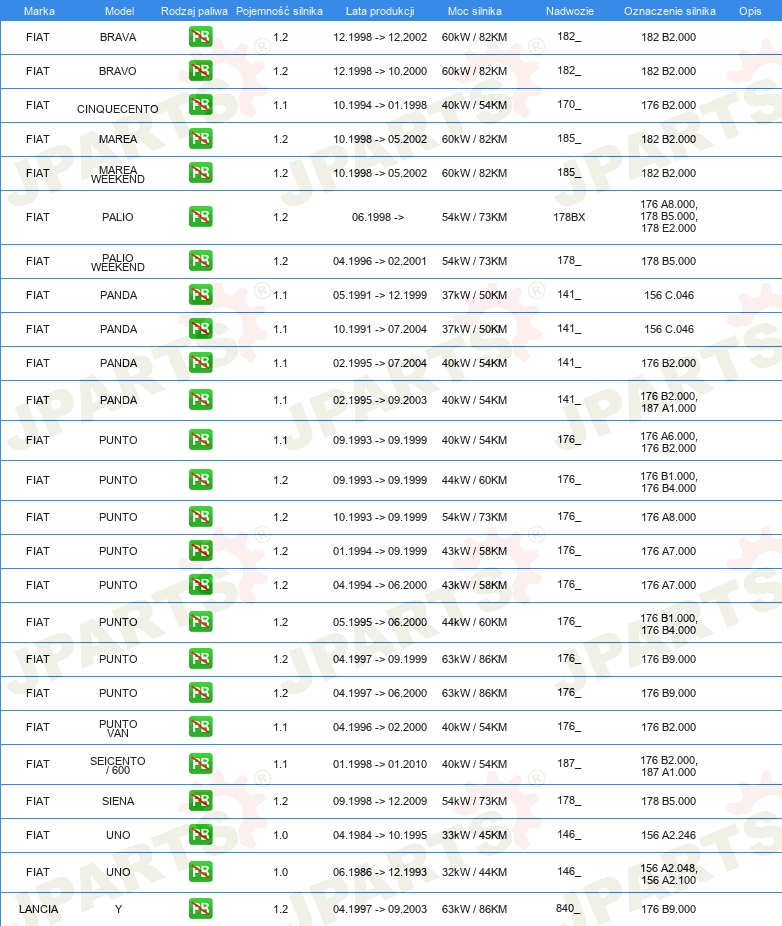Click the 170_ body code cell
This screenshot has height=926, width=782.
[569, 105]
